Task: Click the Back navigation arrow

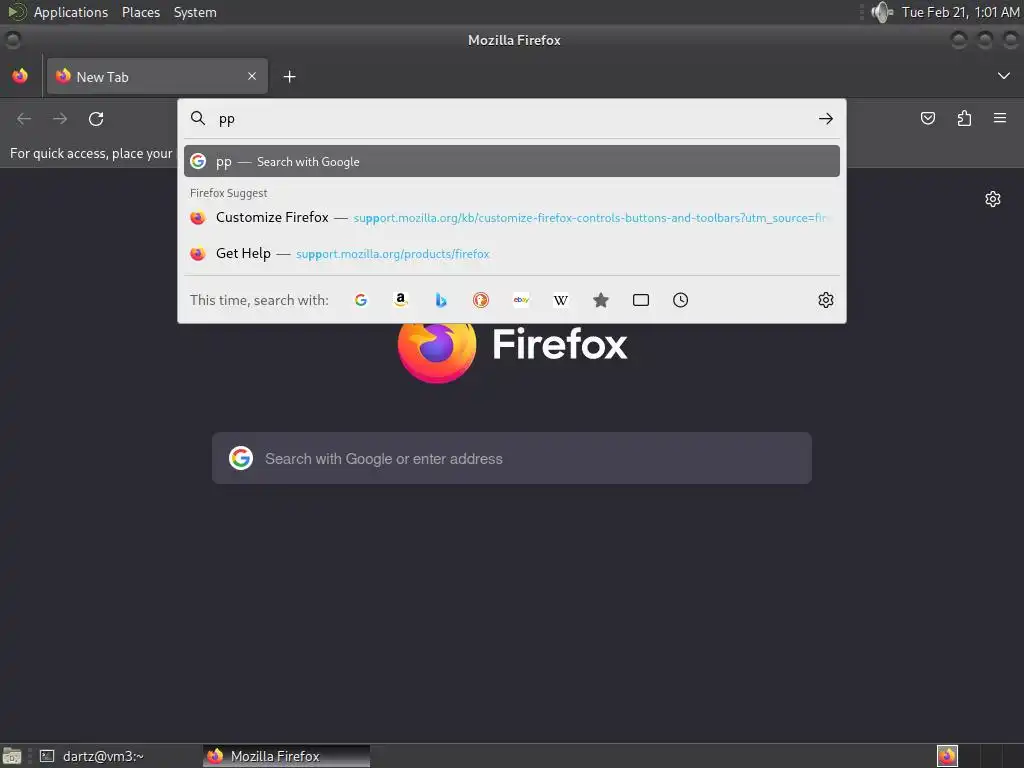Action: pos(24,119)
